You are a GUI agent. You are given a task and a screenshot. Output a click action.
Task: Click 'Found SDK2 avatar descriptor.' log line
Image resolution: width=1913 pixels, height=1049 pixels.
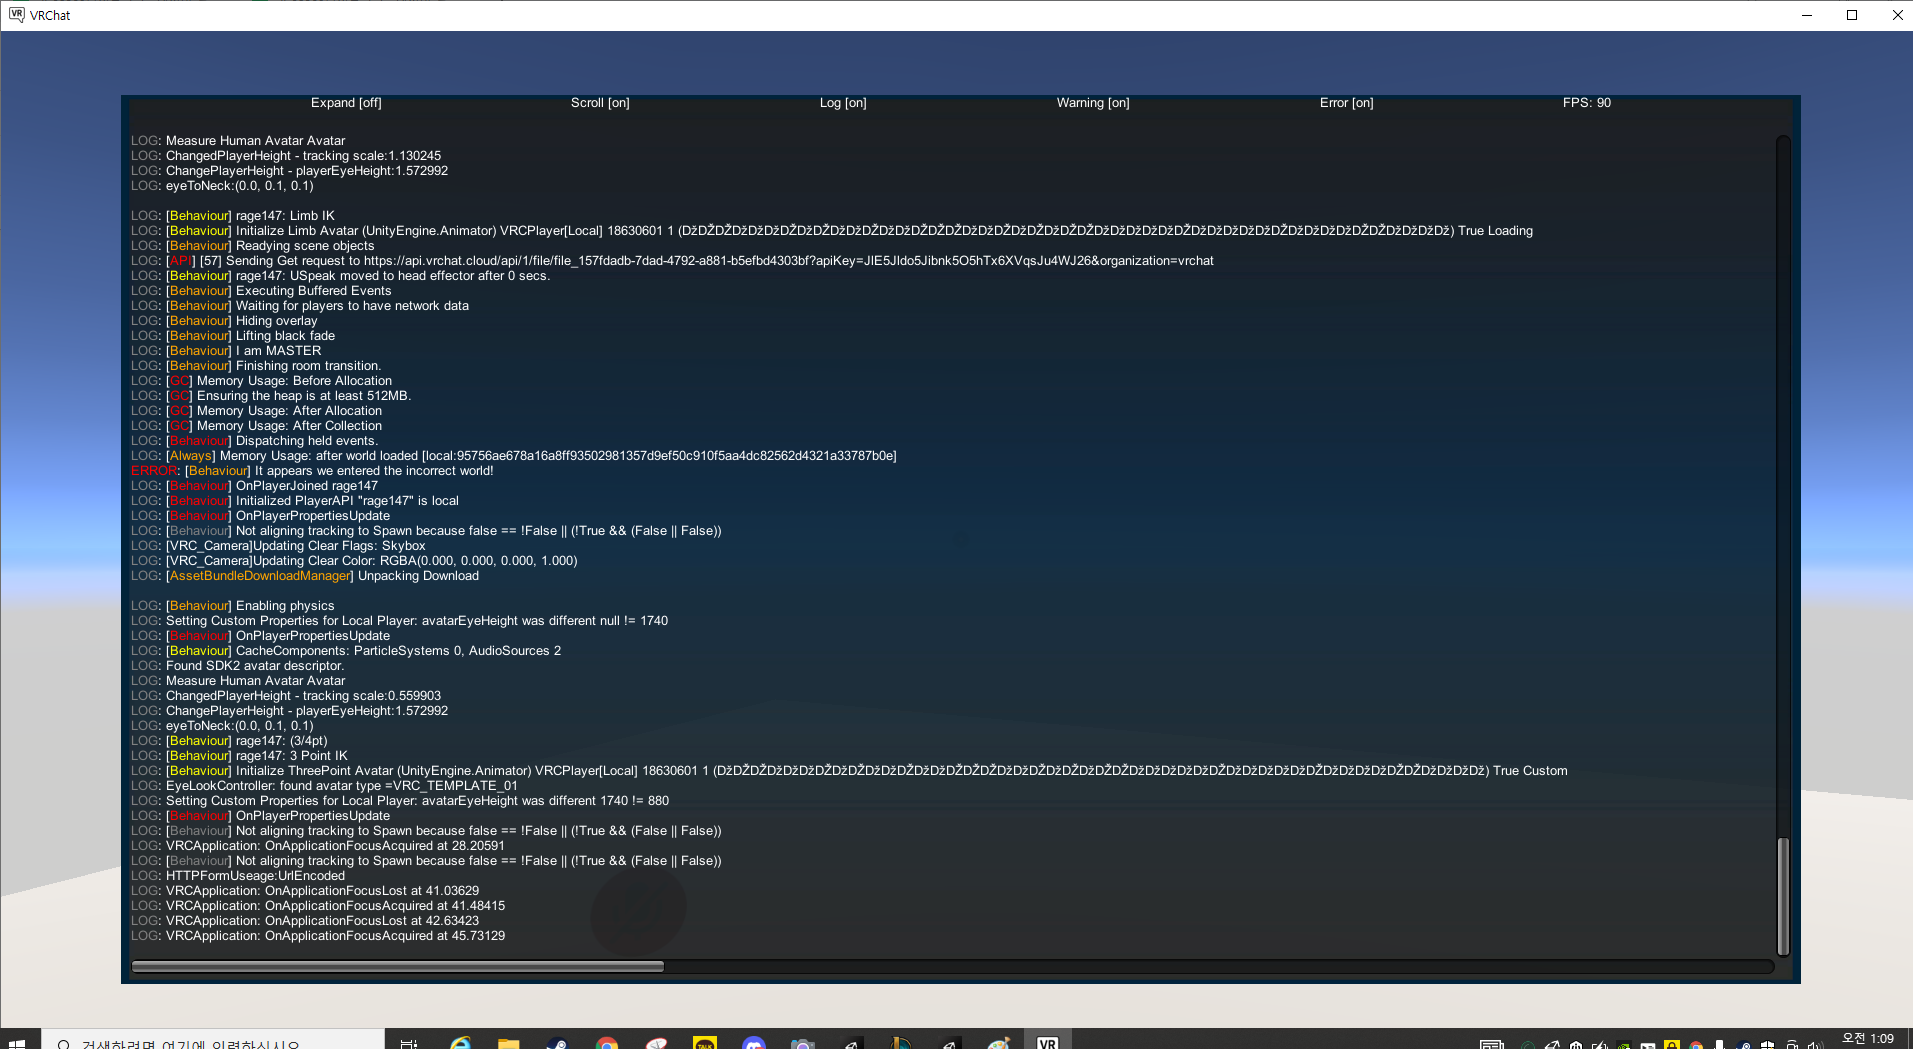coord(238,666)
